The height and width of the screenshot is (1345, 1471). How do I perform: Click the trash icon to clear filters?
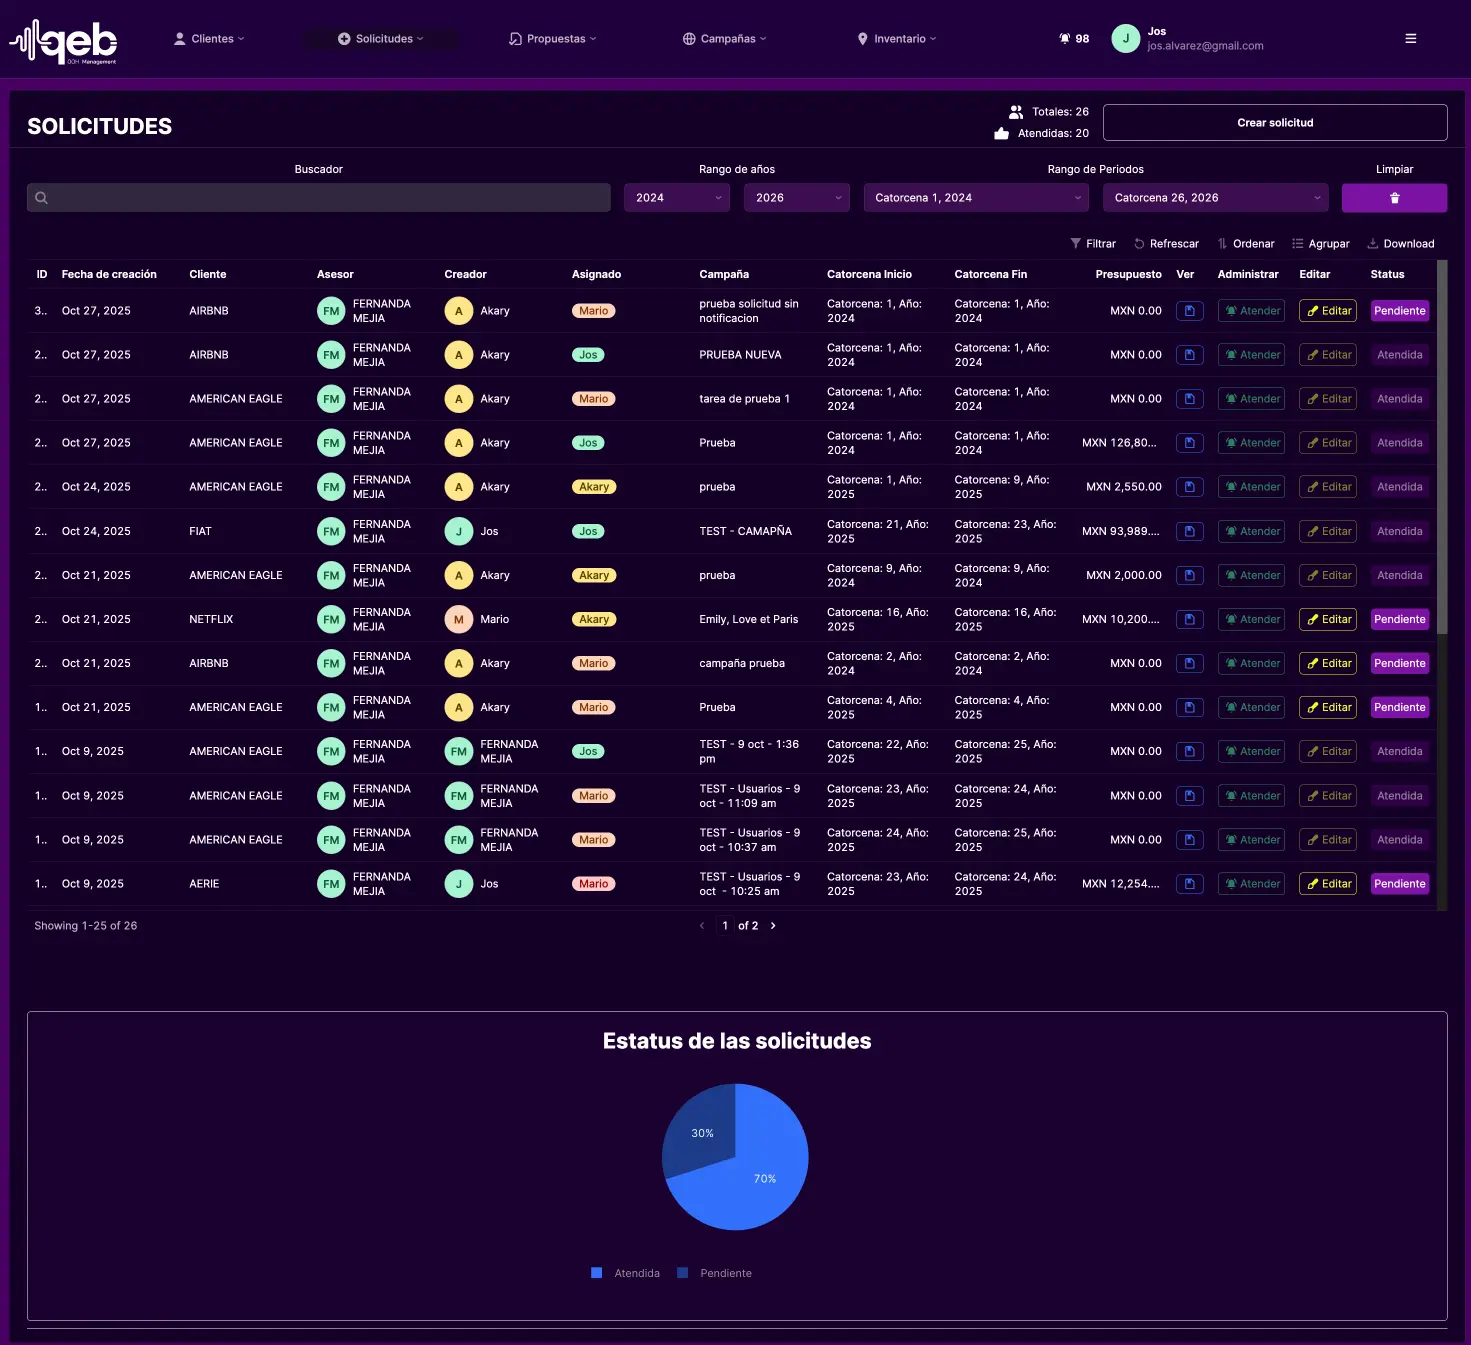coord(1394,198)
